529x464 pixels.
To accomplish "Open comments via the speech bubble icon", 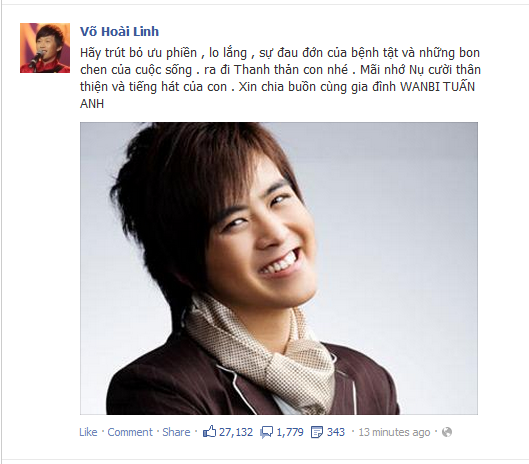I will click(x=266, y=432).
